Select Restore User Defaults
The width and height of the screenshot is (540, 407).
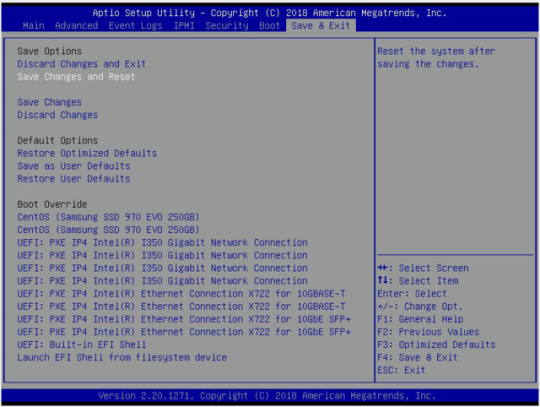point(74,179)
